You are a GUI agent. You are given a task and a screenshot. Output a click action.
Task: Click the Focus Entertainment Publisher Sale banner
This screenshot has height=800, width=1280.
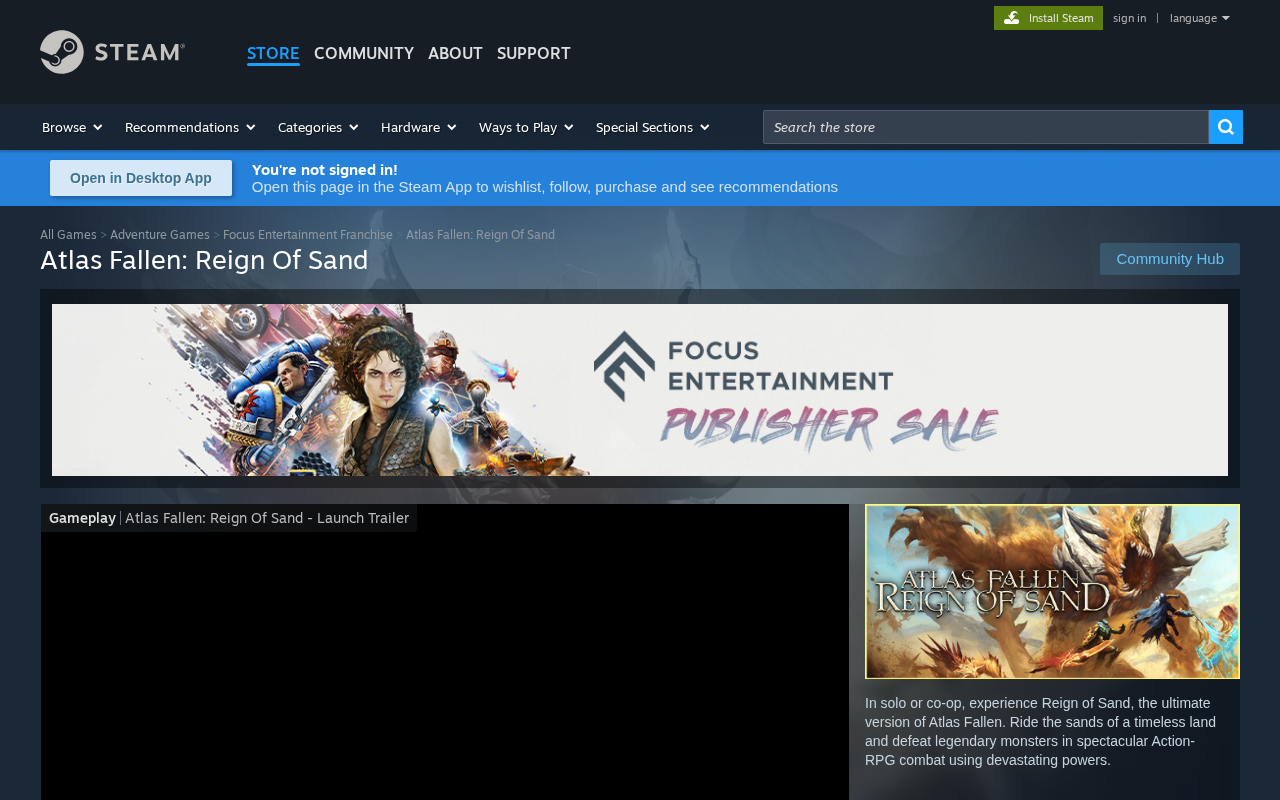tap(640, 390)
